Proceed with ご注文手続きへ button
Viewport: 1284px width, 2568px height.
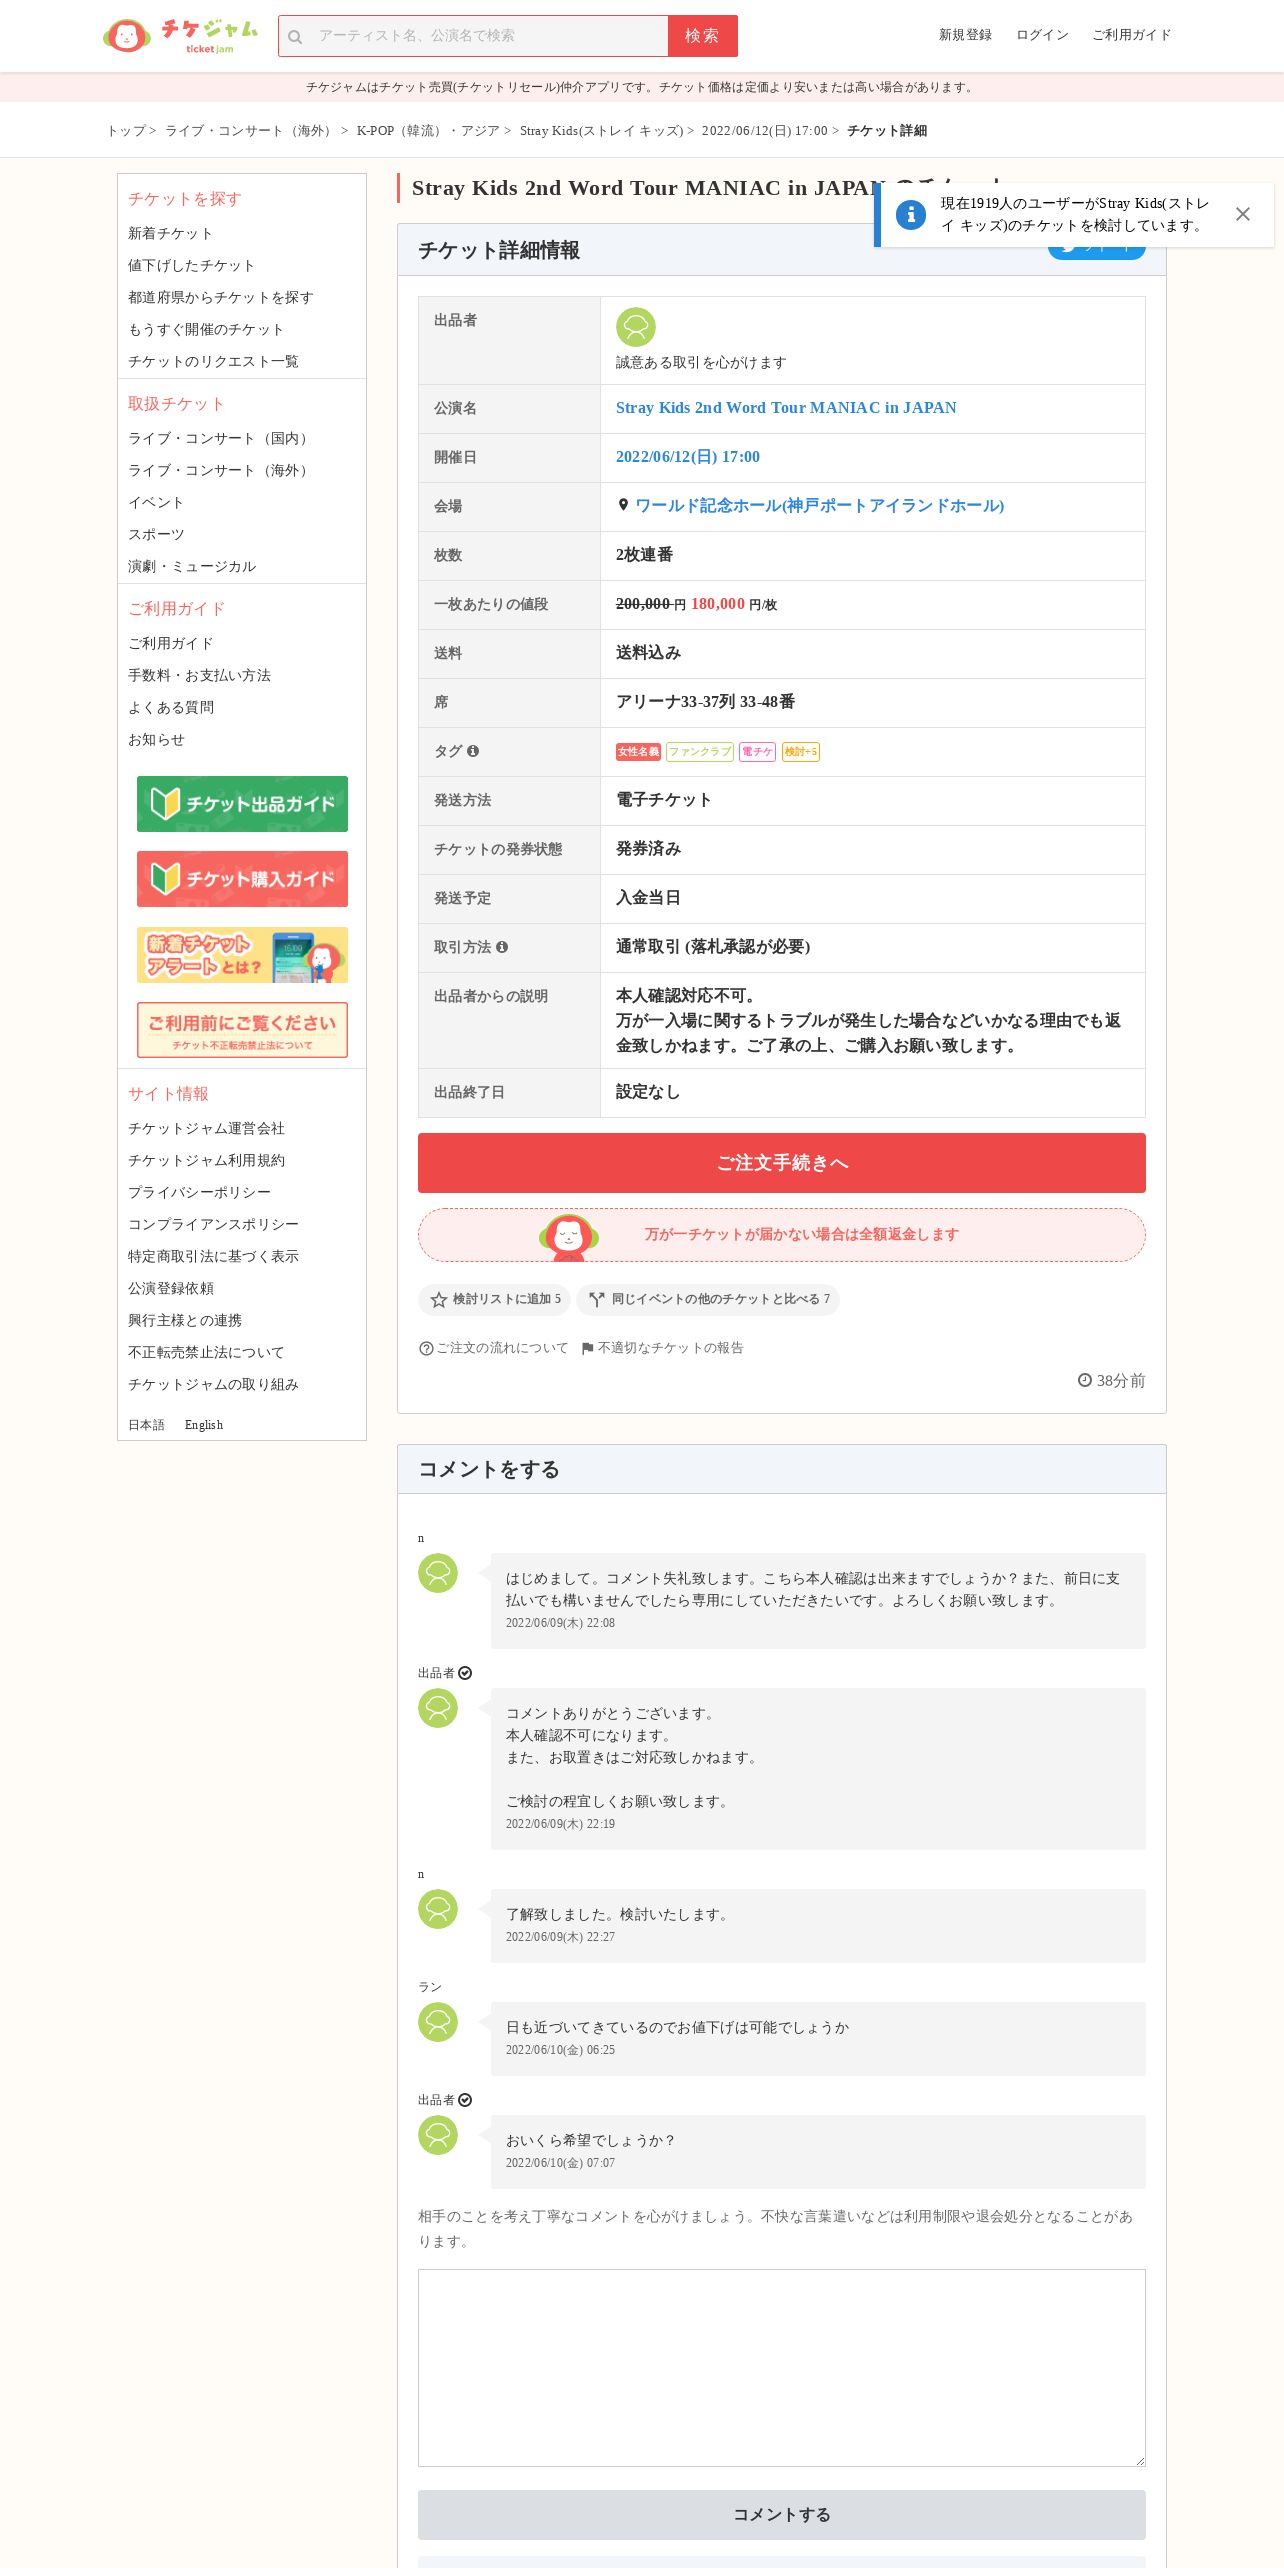pyautogui.click(x=782, y=1163)
